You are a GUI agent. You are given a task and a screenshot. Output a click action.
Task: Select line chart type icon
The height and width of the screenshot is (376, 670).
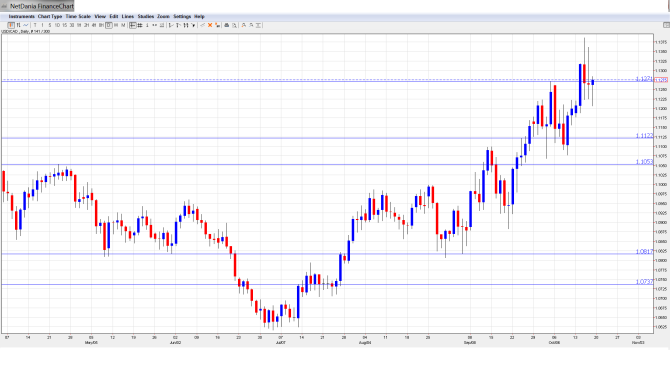(x=26, y=26)
